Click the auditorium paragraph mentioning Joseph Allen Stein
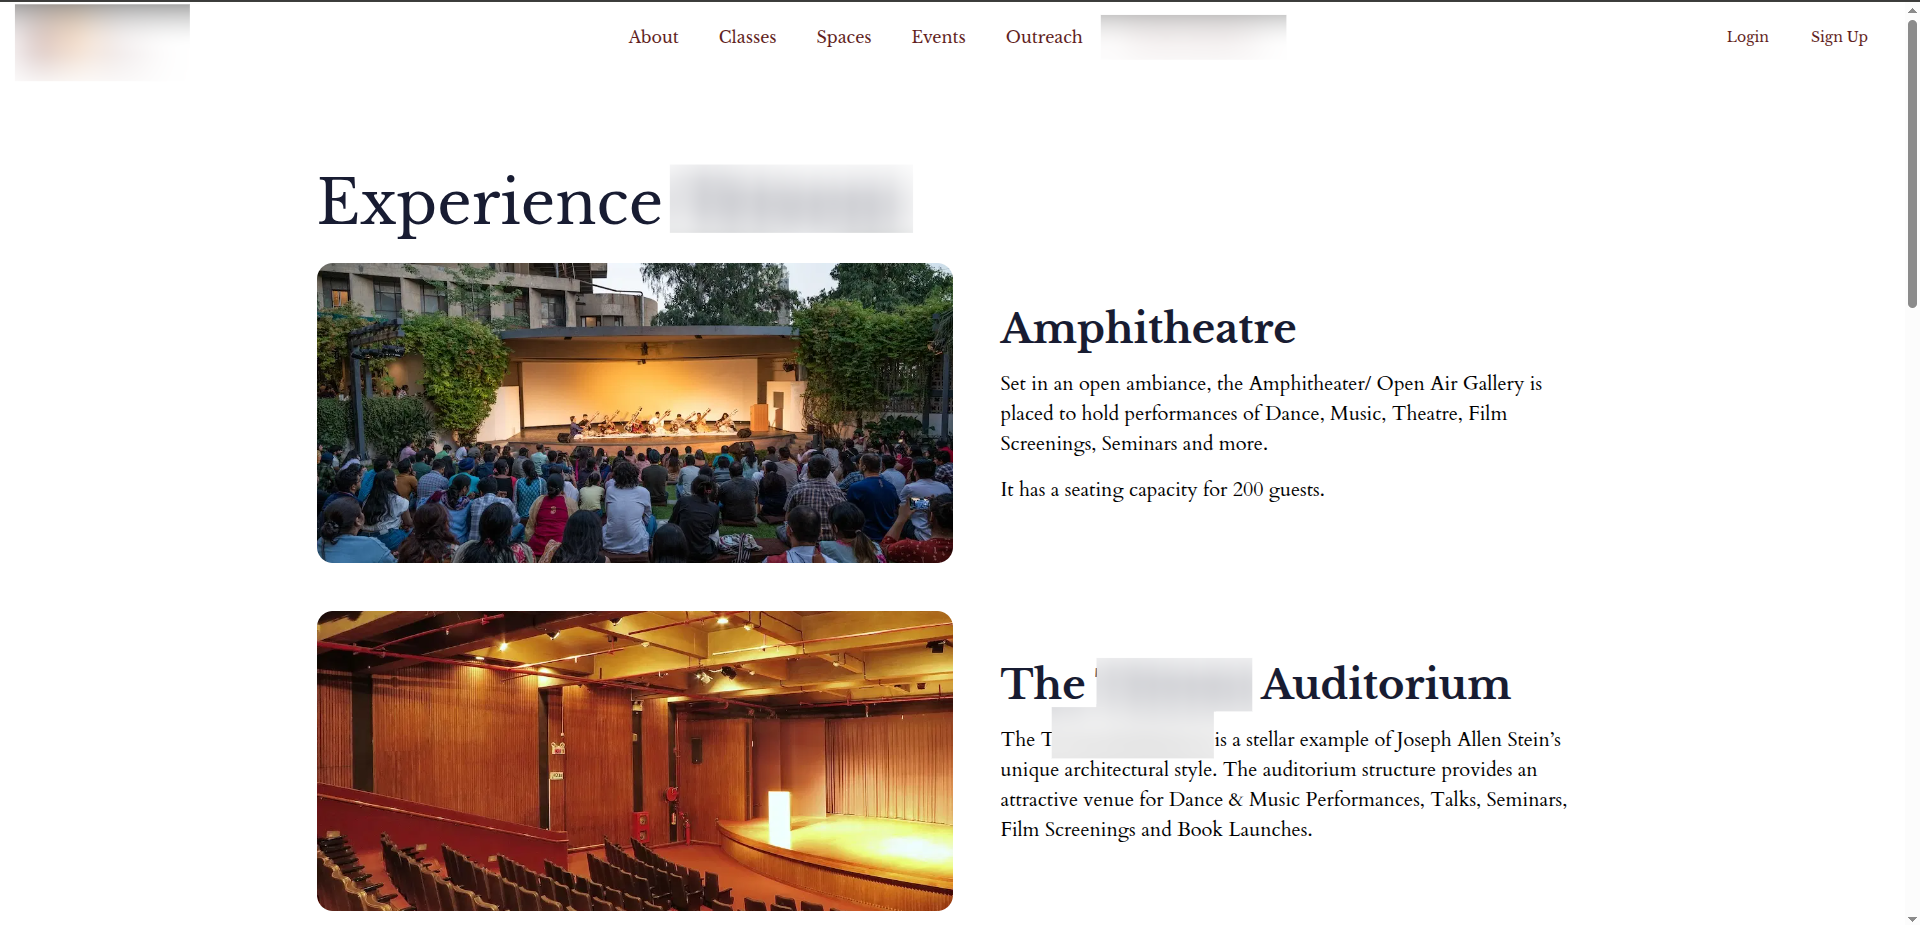 [x=1283, y=785]
